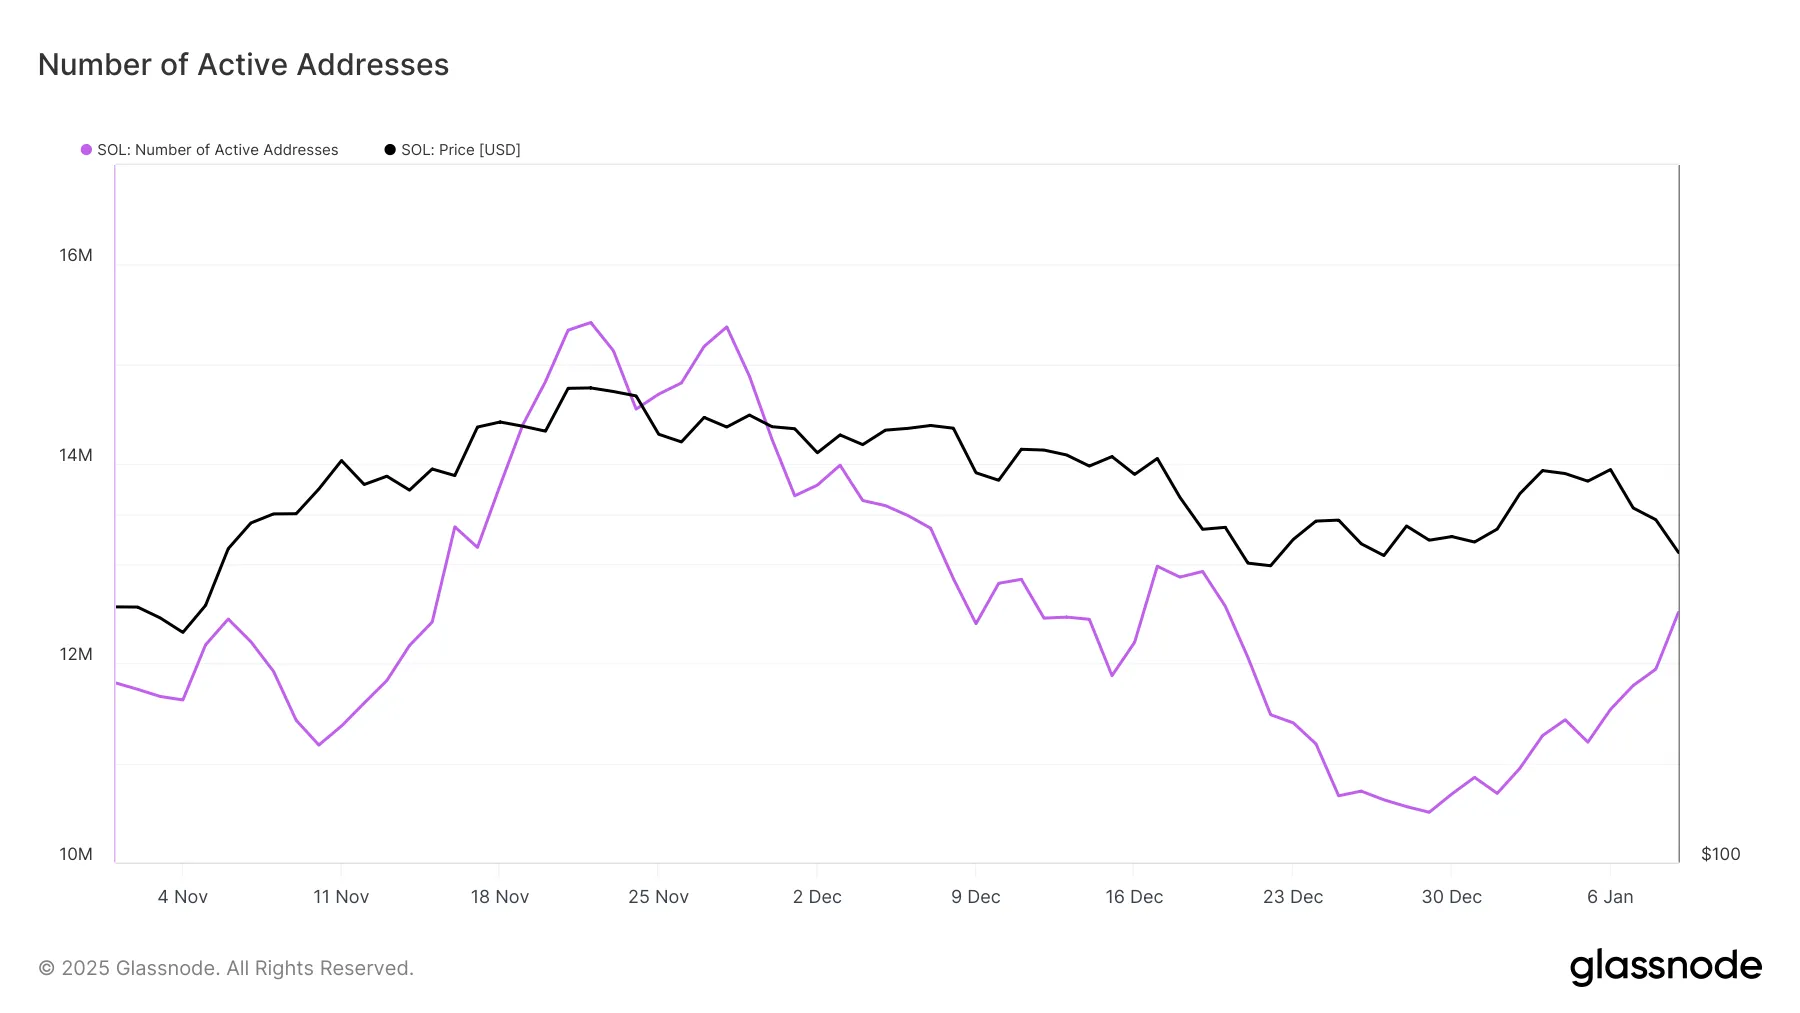Click the glassnode logo
This screenshot has height=1013, width=1800.
pyautogui.click(x=1666, y=967)
